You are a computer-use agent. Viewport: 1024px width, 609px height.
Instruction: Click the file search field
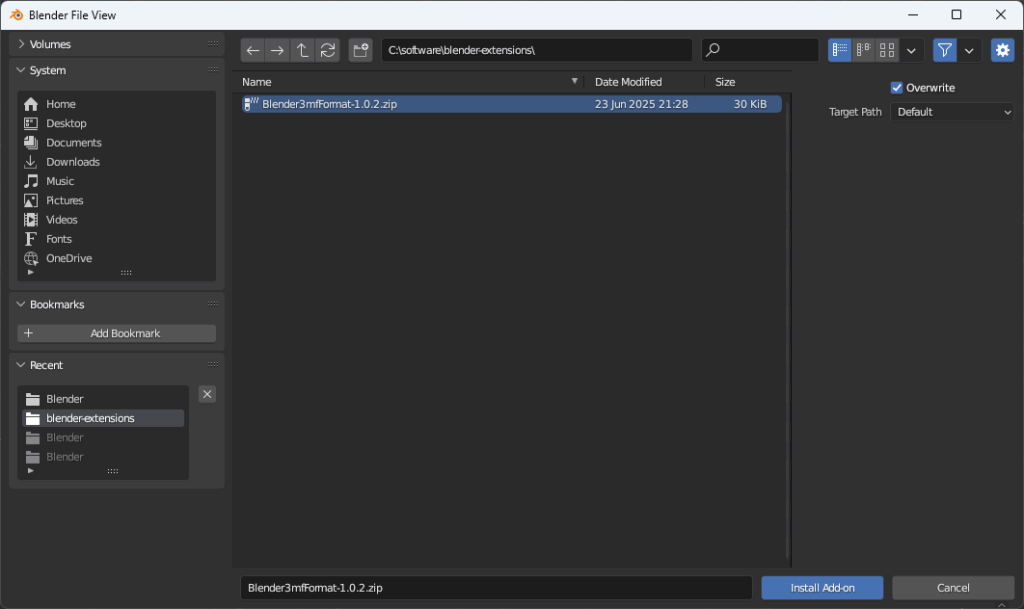(x=760, y=50)
